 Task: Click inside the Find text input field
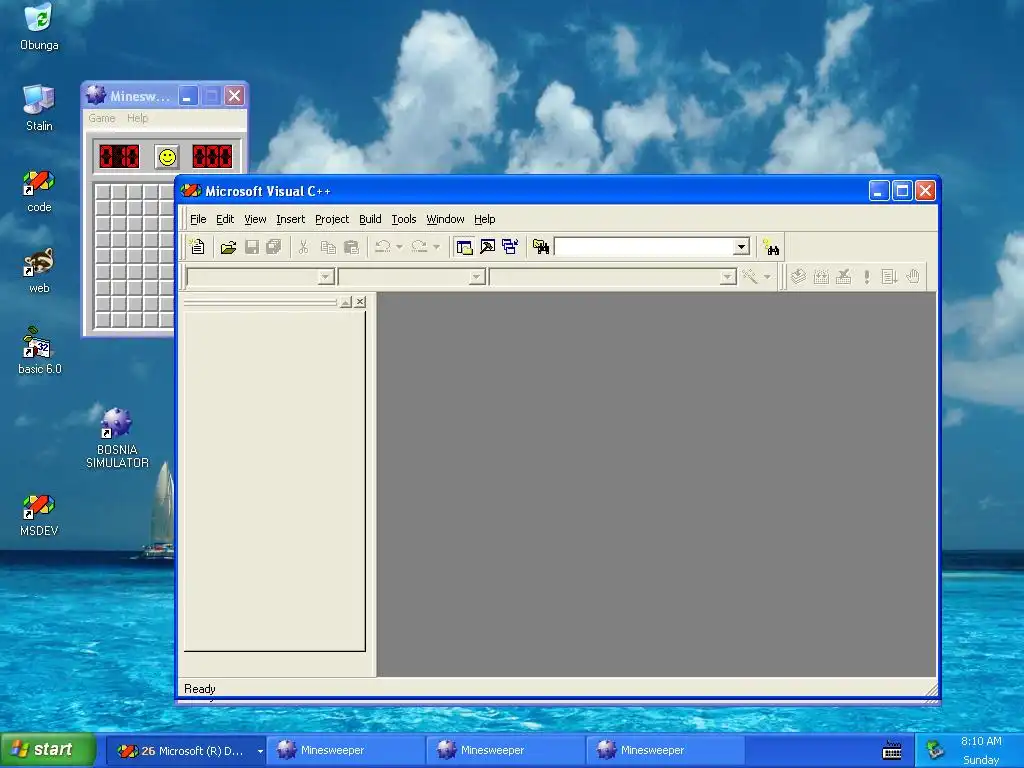(644, 247)
